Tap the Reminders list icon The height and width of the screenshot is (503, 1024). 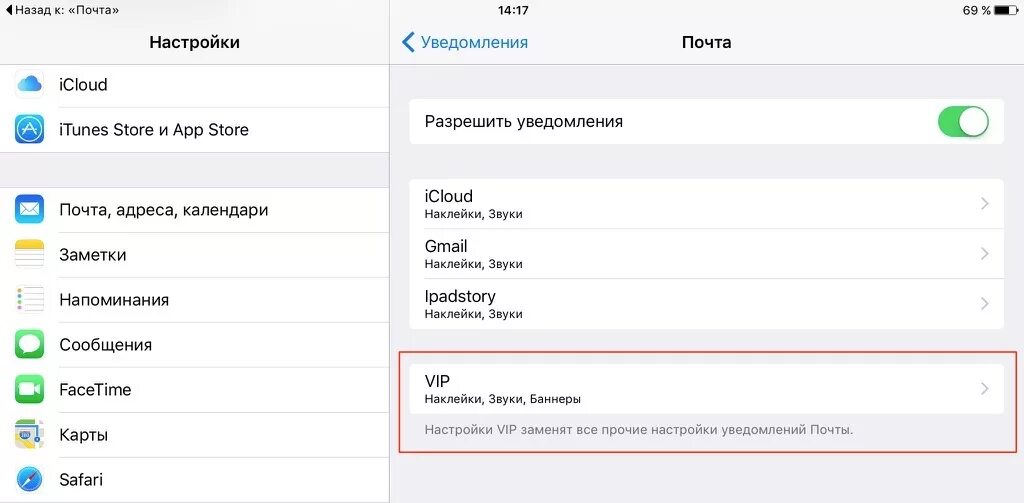tap(29, 300)
